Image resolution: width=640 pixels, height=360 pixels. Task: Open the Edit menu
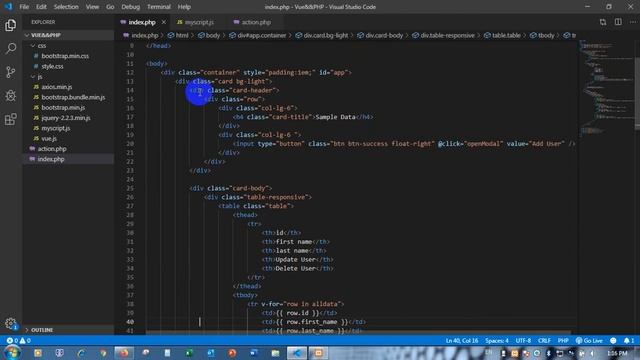coord(41,7)
